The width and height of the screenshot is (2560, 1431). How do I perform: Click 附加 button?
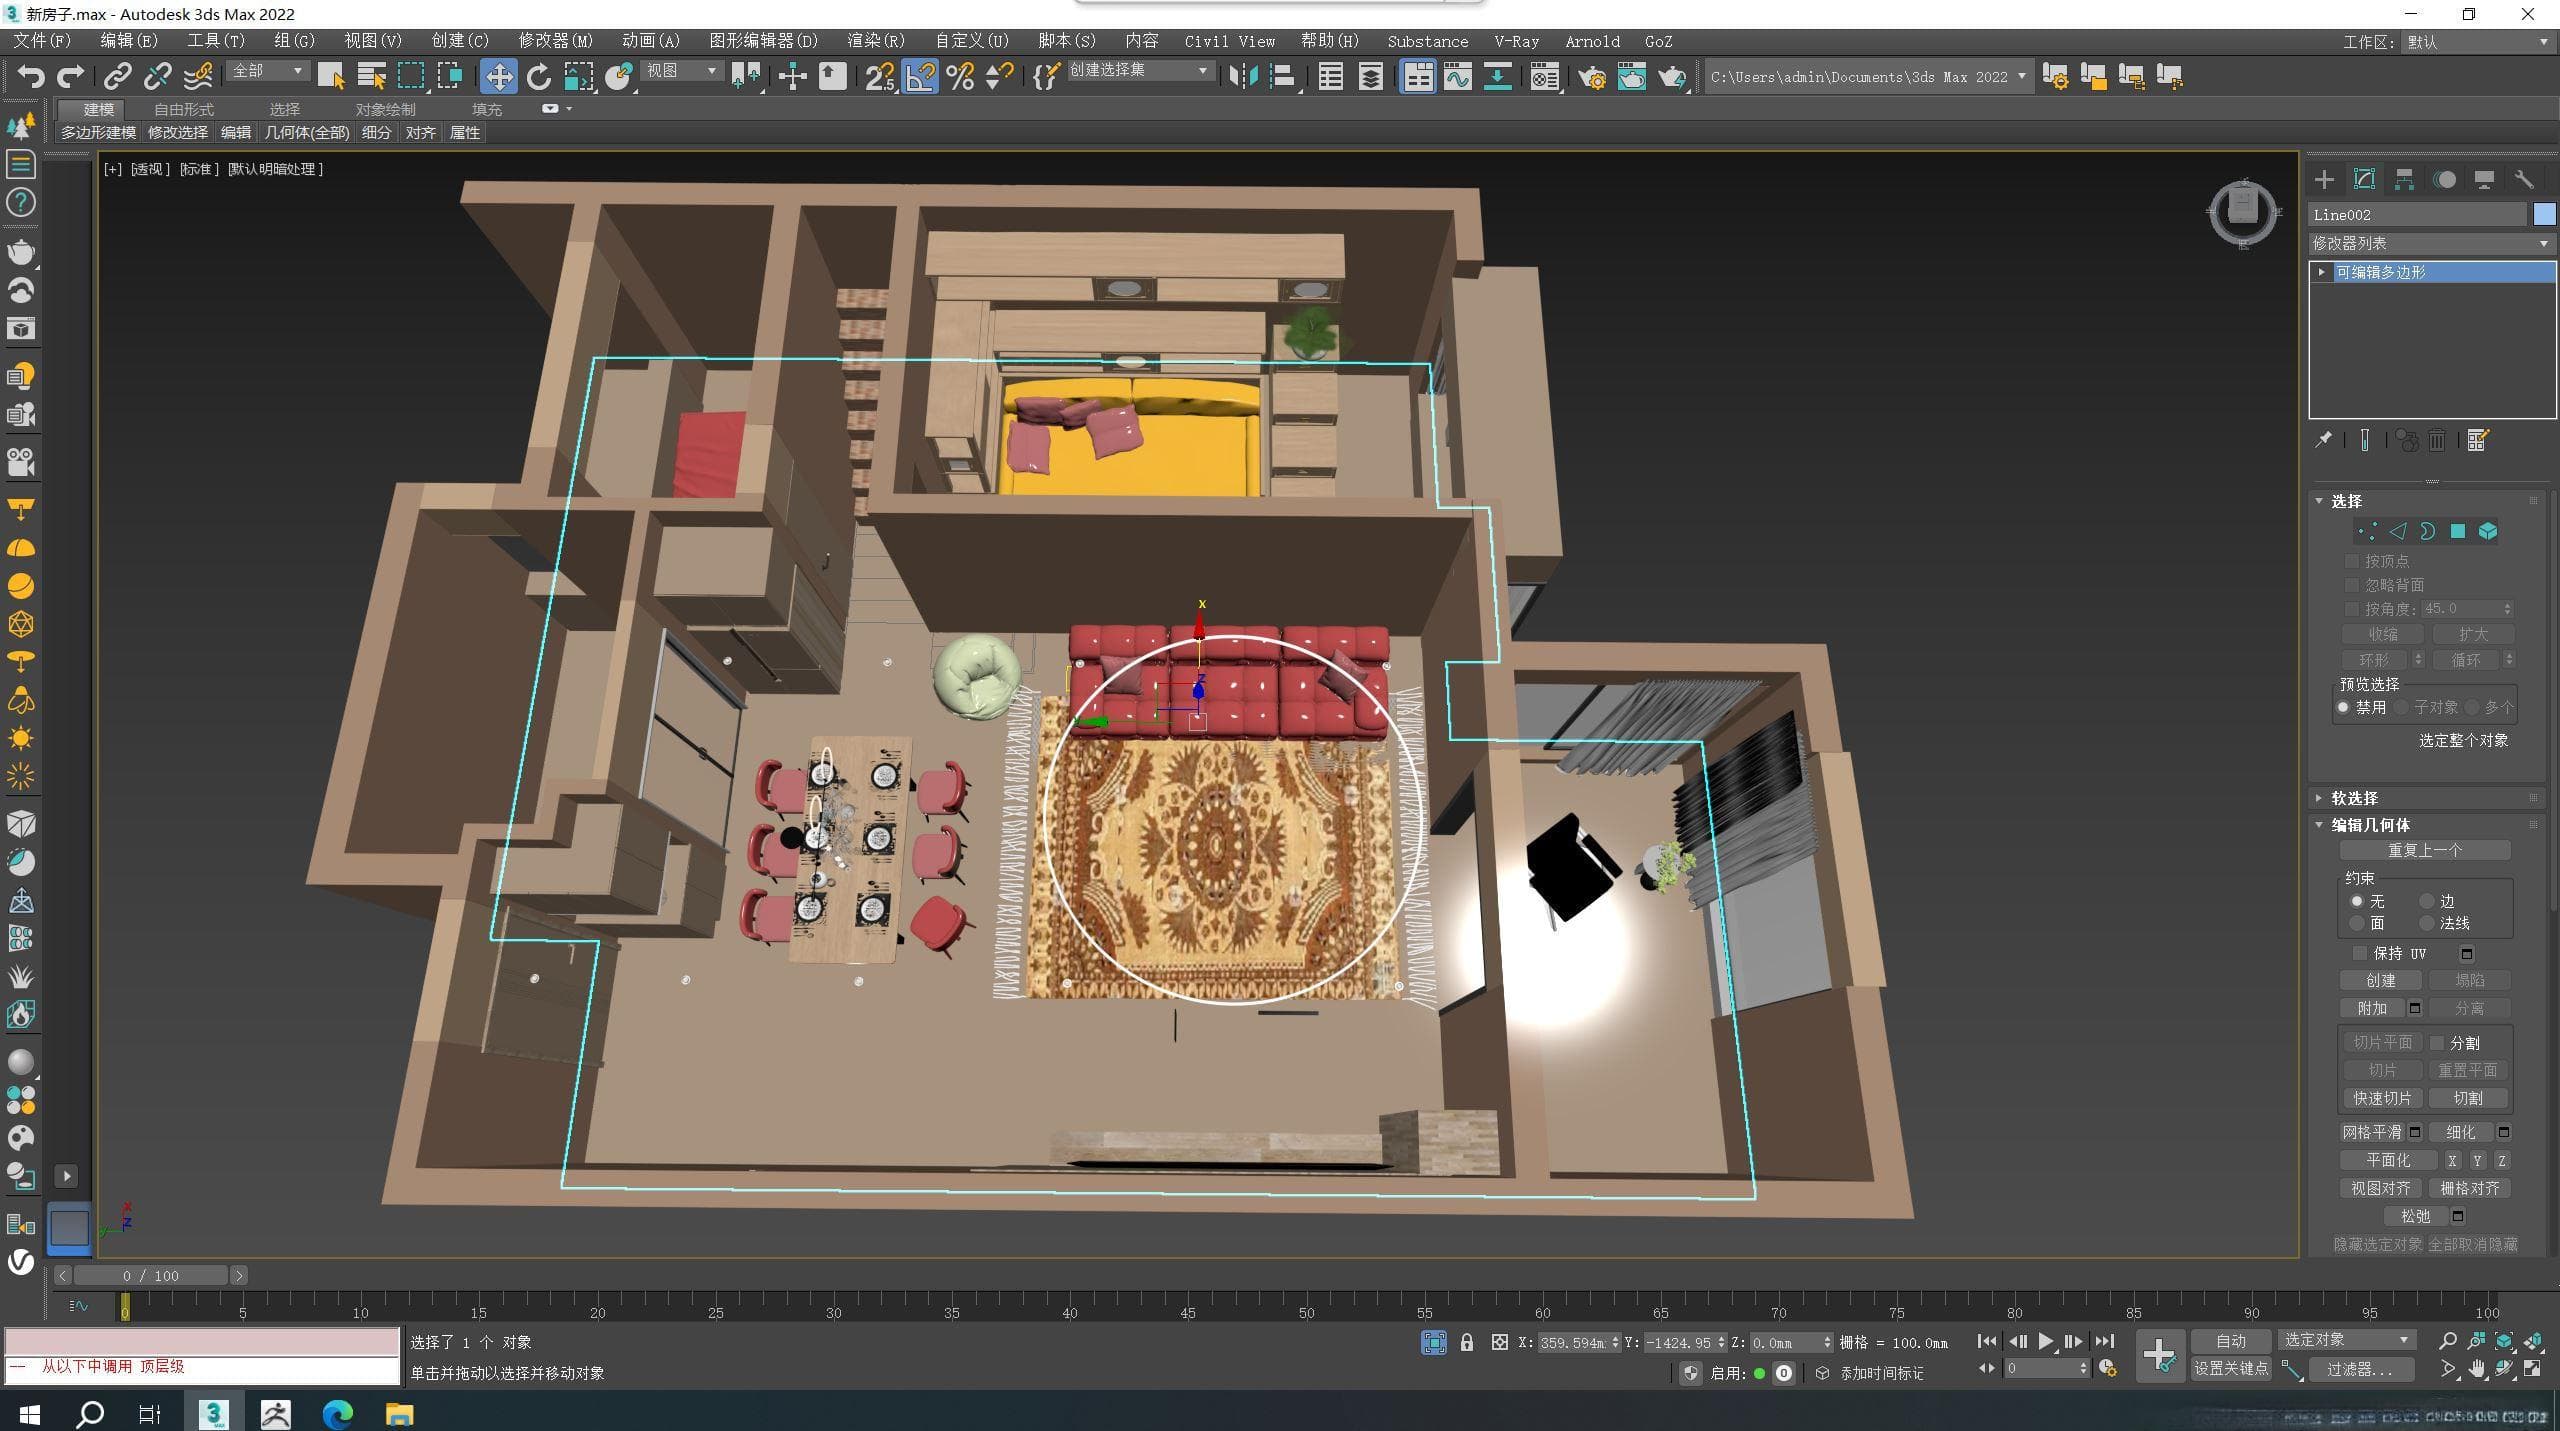tap(2372, 1008)
